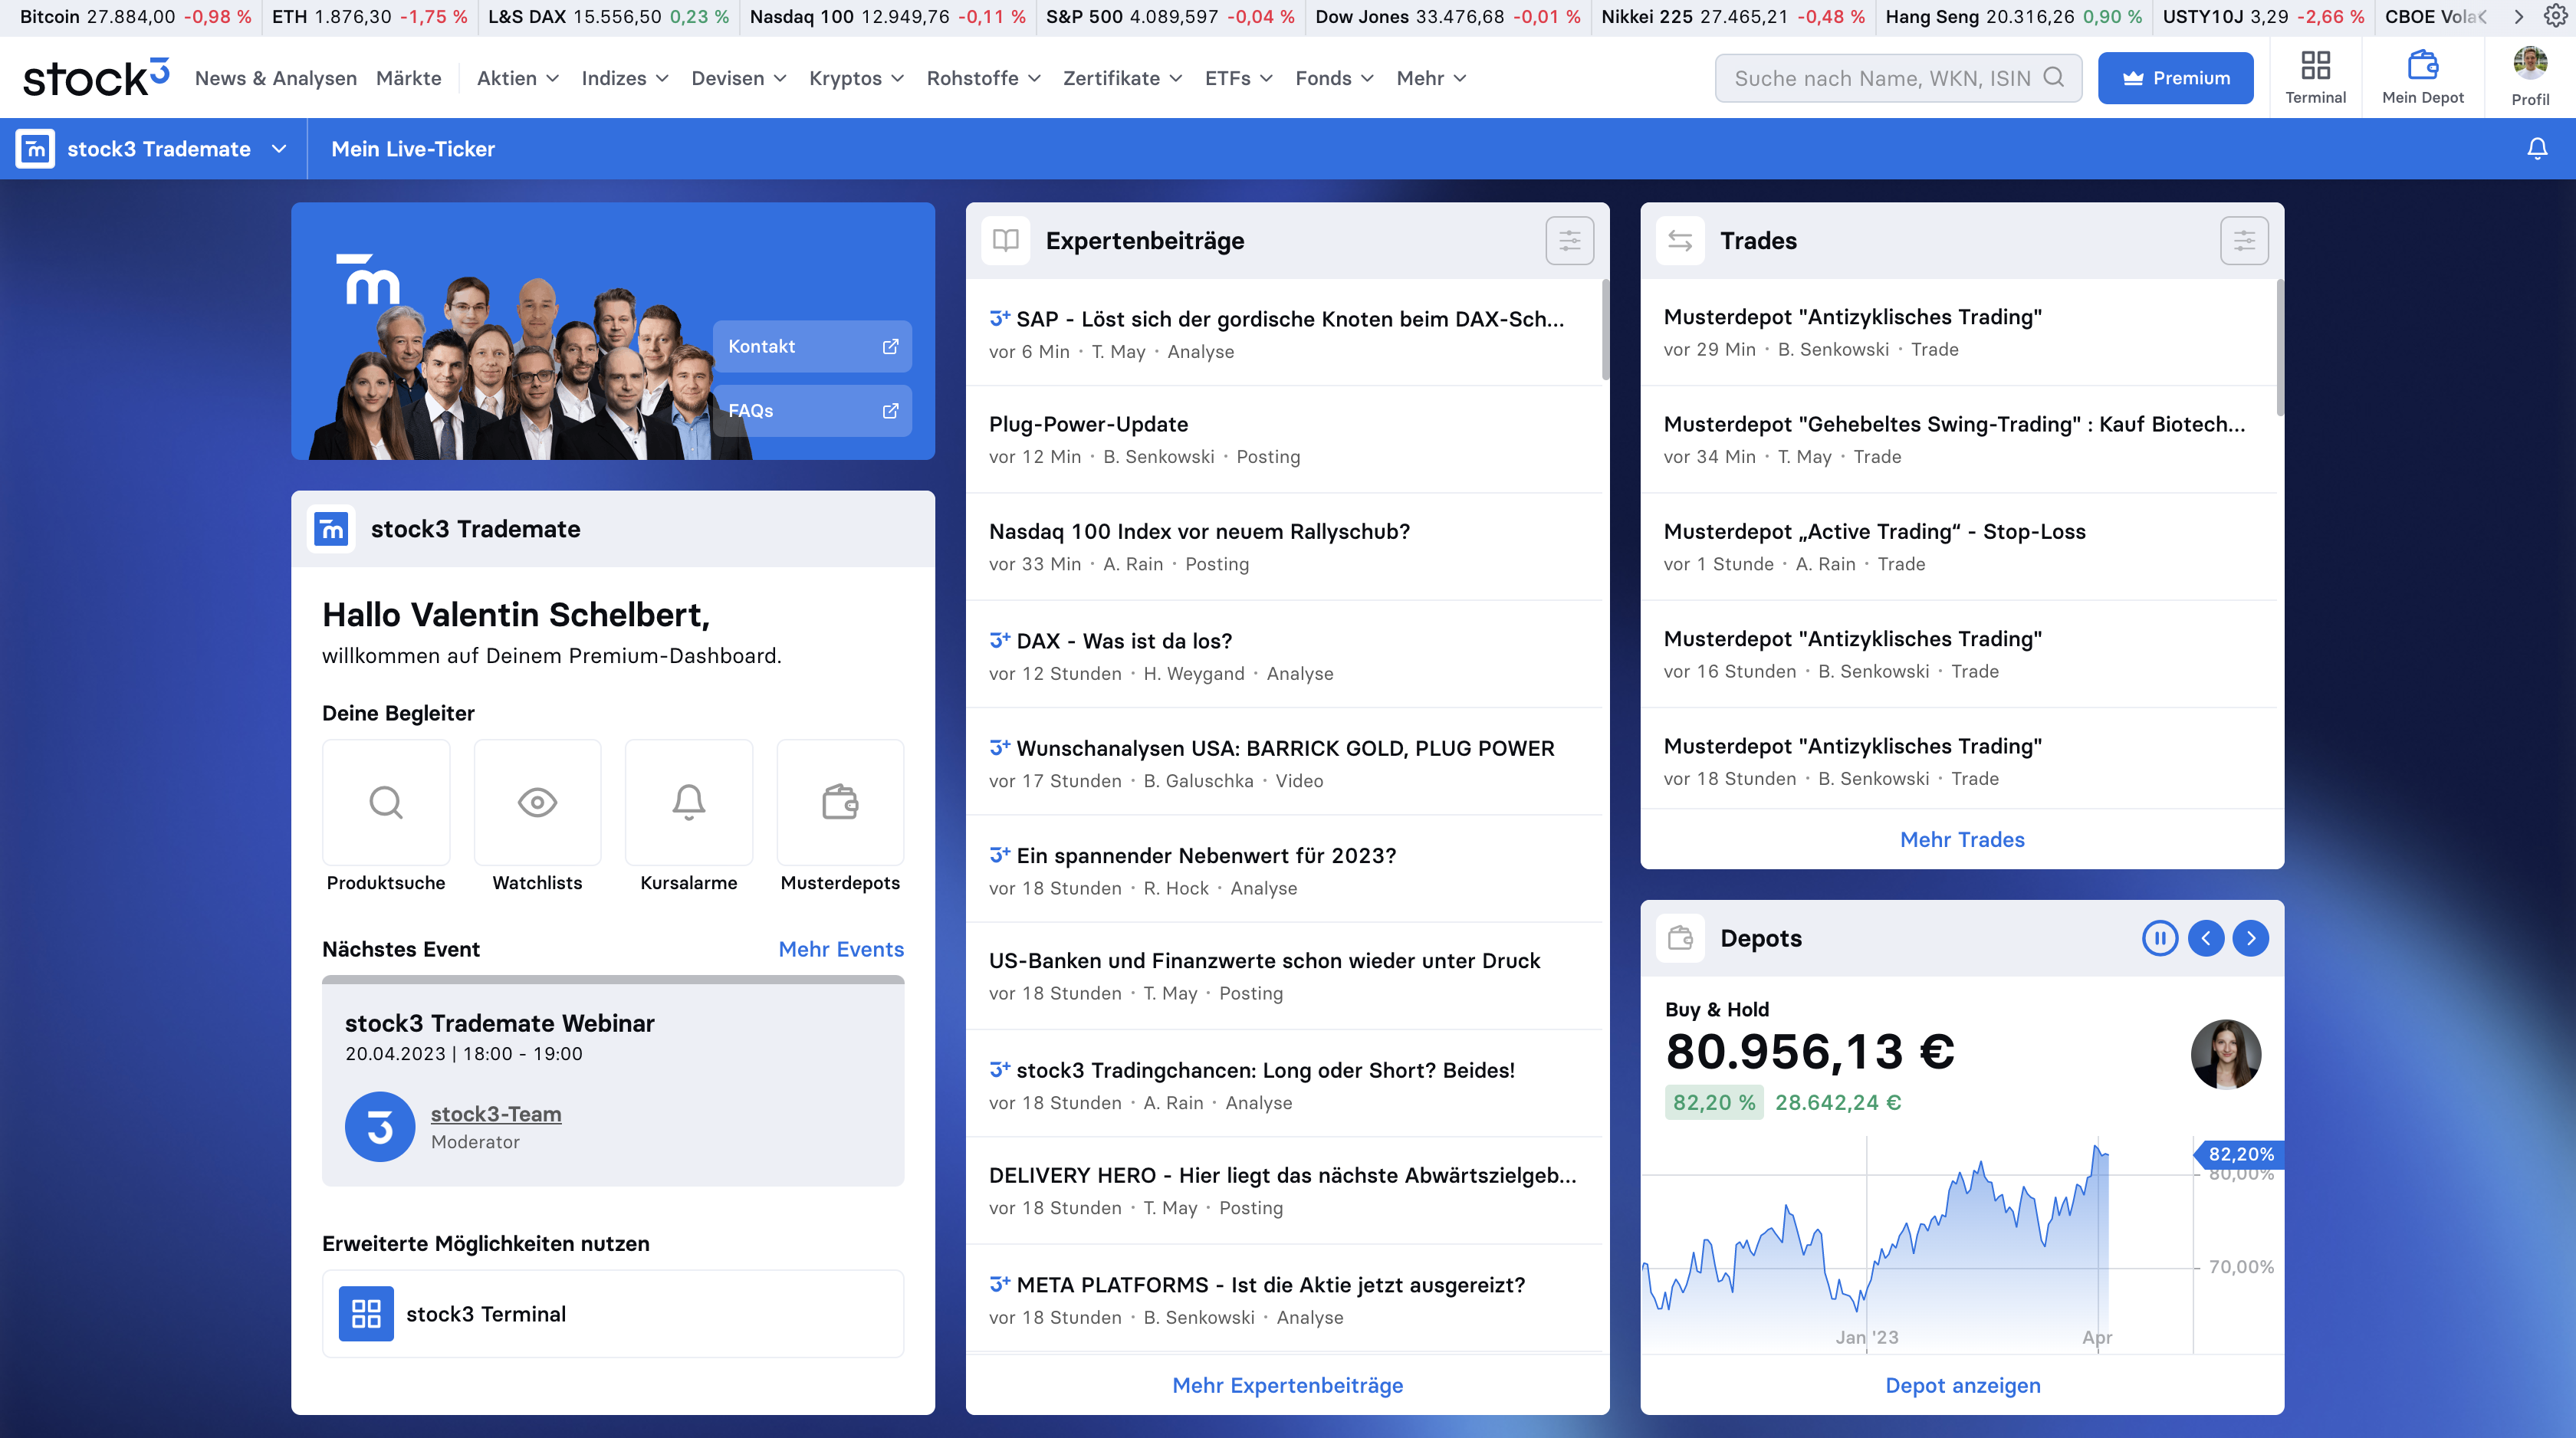Click Mehr Events link
Screen dimensions: 2576x1438
click(x=841, y=949)
